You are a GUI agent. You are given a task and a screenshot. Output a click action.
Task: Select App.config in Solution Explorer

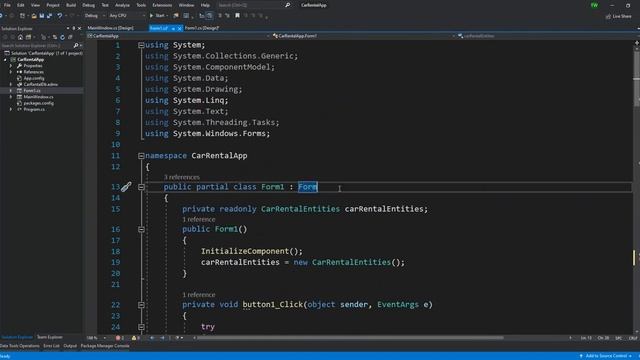coord(34,78)
